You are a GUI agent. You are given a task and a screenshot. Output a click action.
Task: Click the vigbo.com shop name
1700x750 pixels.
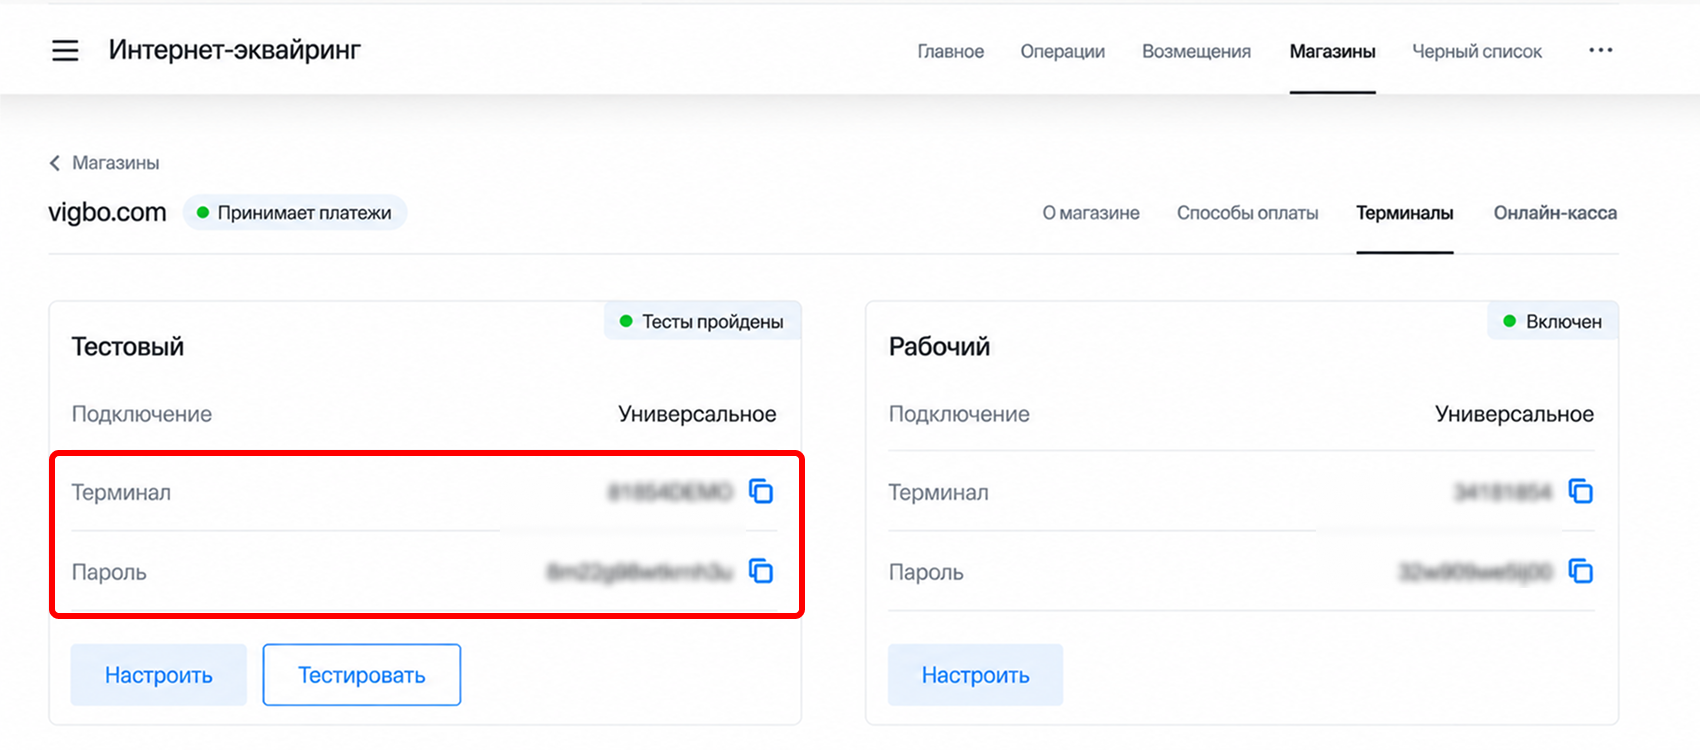(x=107, y=212)
